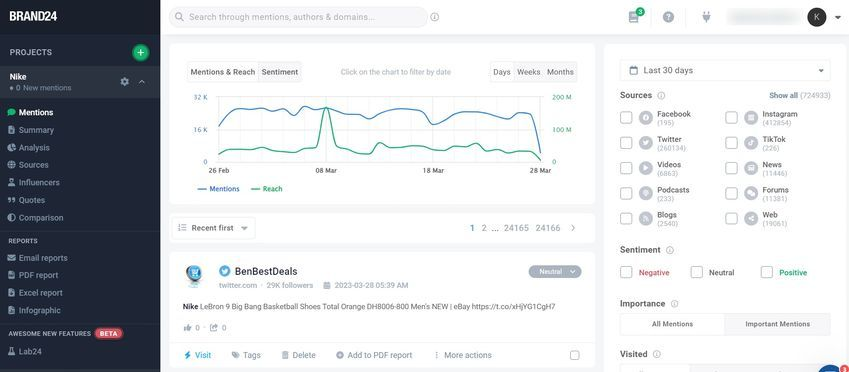Set chart granularity to Days

502,72
